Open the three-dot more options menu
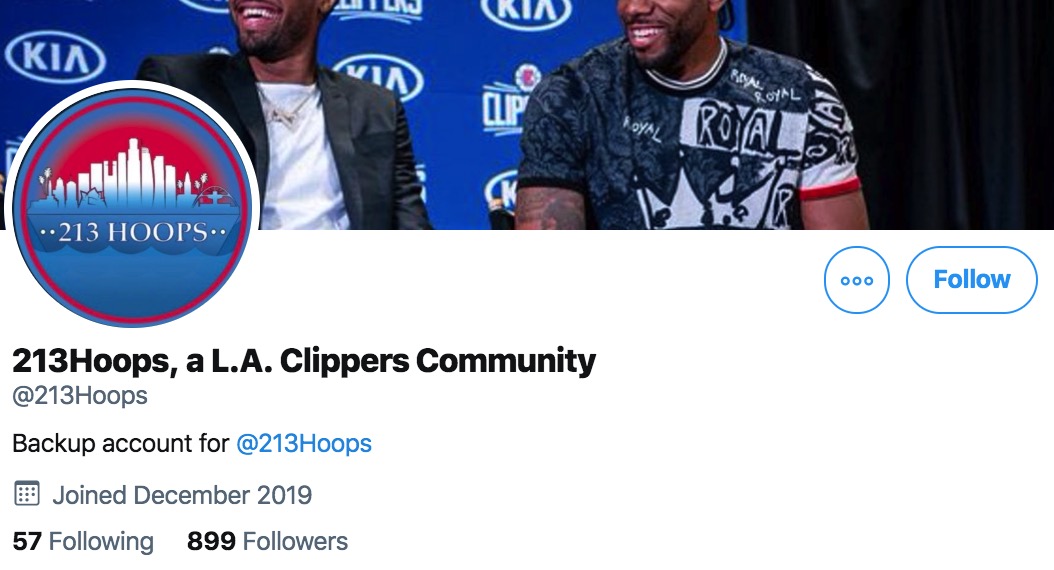 click(857, 280)
